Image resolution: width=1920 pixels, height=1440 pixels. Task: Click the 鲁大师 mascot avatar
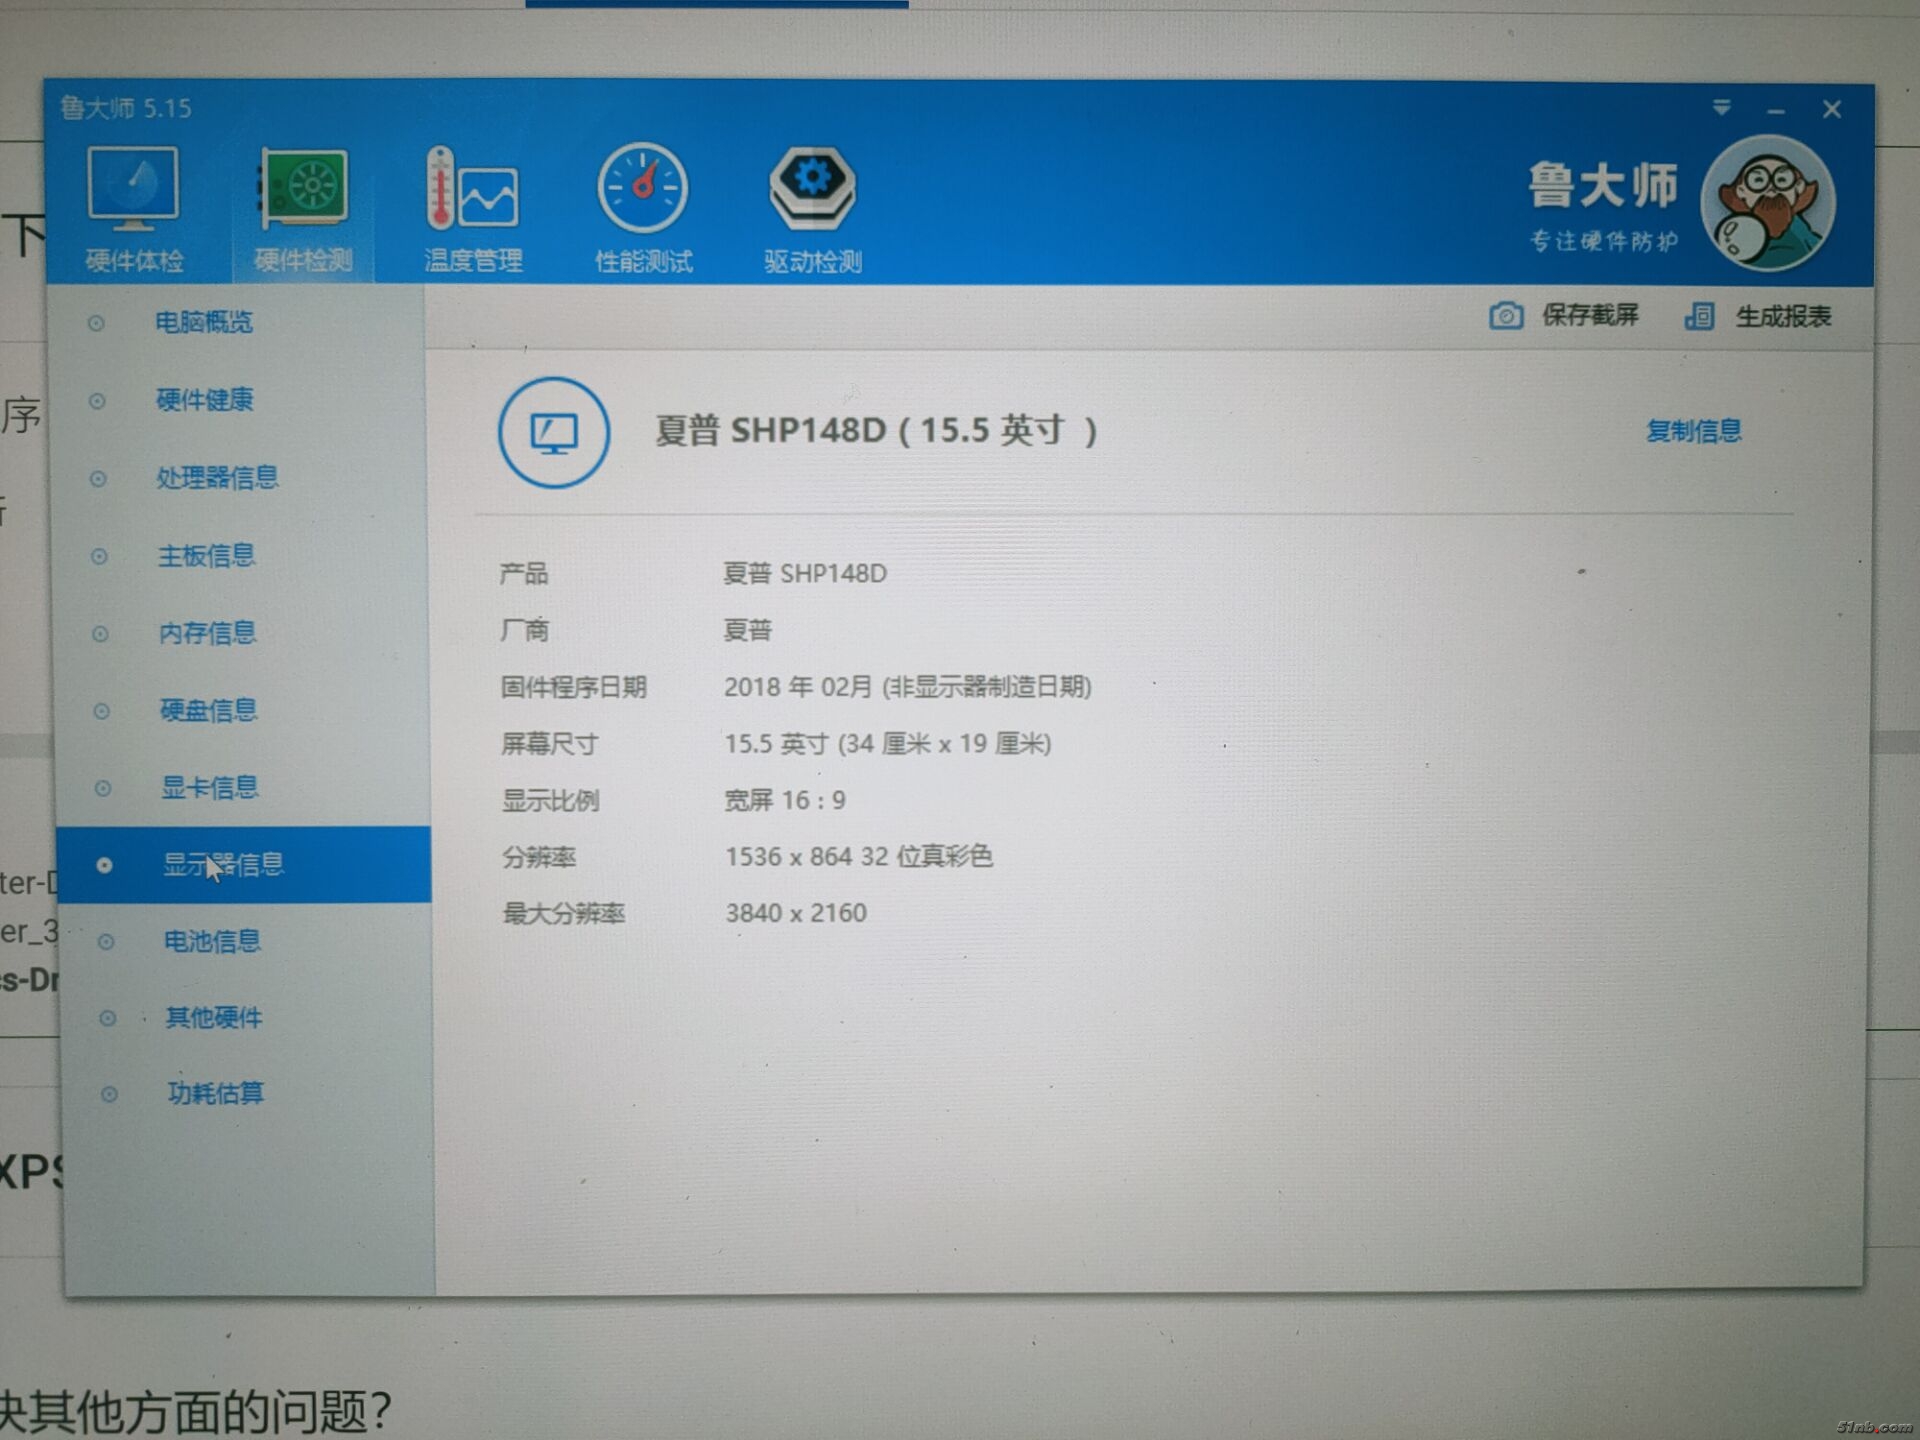pos(1768,204)
